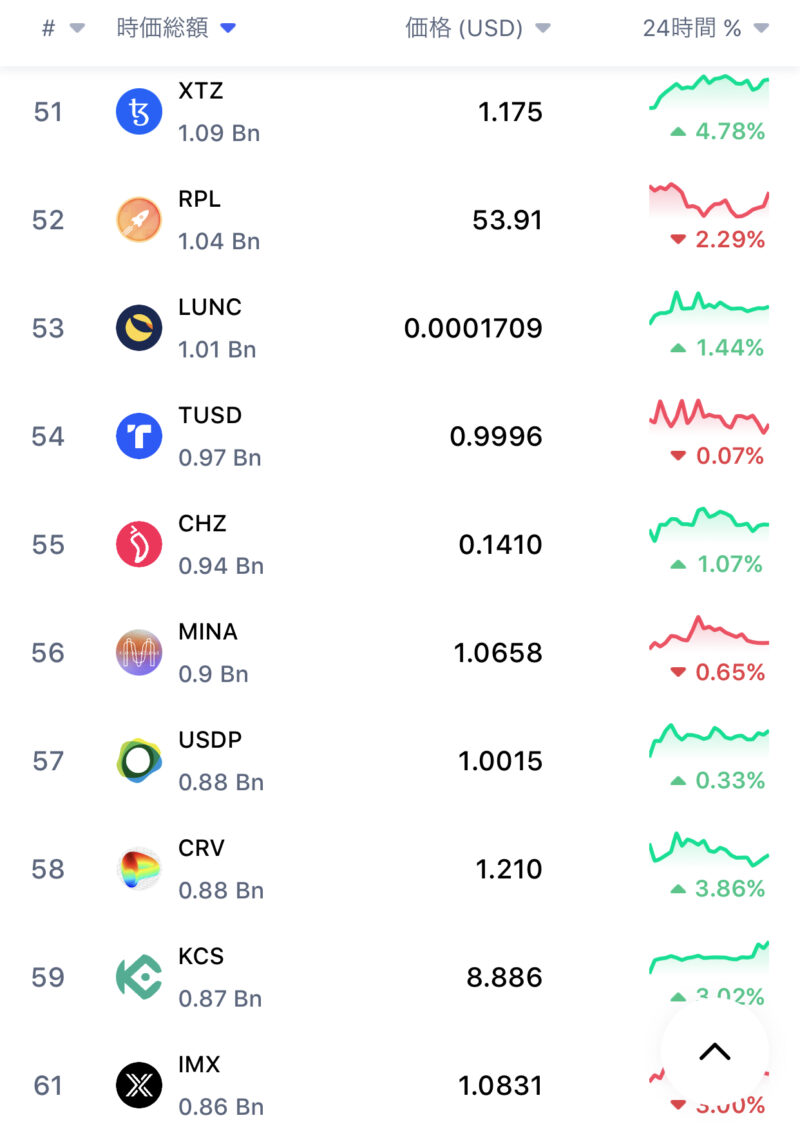Select the LUNC coin icon
800x1147 pixels.
[139, 328]
